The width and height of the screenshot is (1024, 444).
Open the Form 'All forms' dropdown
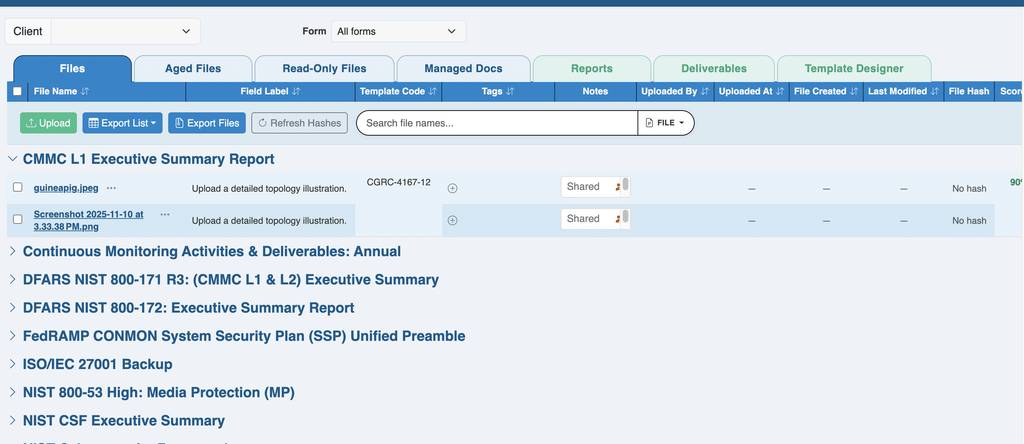click(x=398, y=31)
